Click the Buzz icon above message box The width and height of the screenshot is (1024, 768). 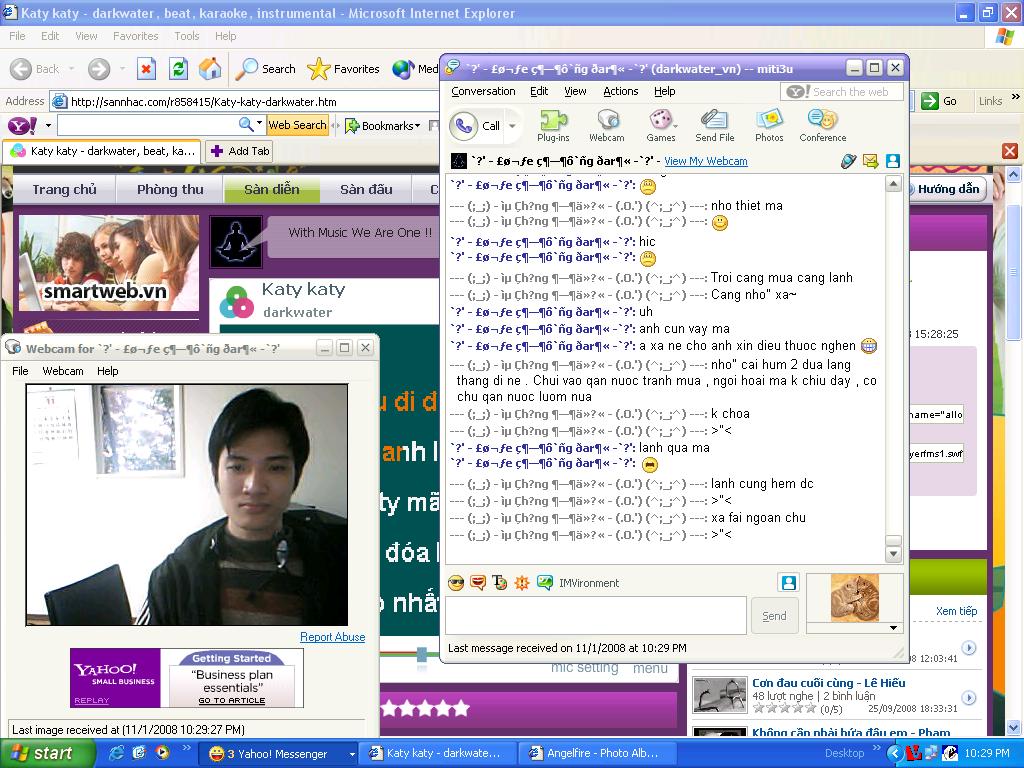coord(521,583)
